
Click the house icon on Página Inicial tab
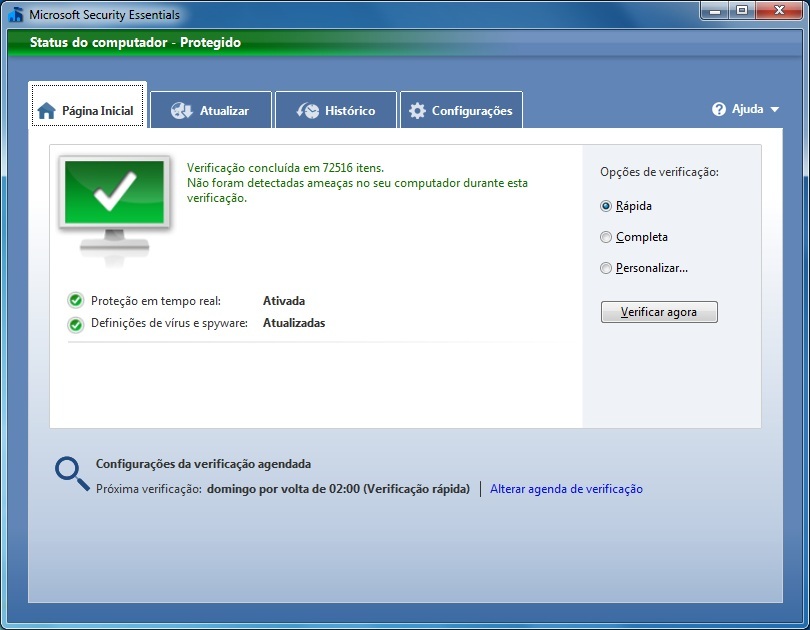click(x=46, y=111)
